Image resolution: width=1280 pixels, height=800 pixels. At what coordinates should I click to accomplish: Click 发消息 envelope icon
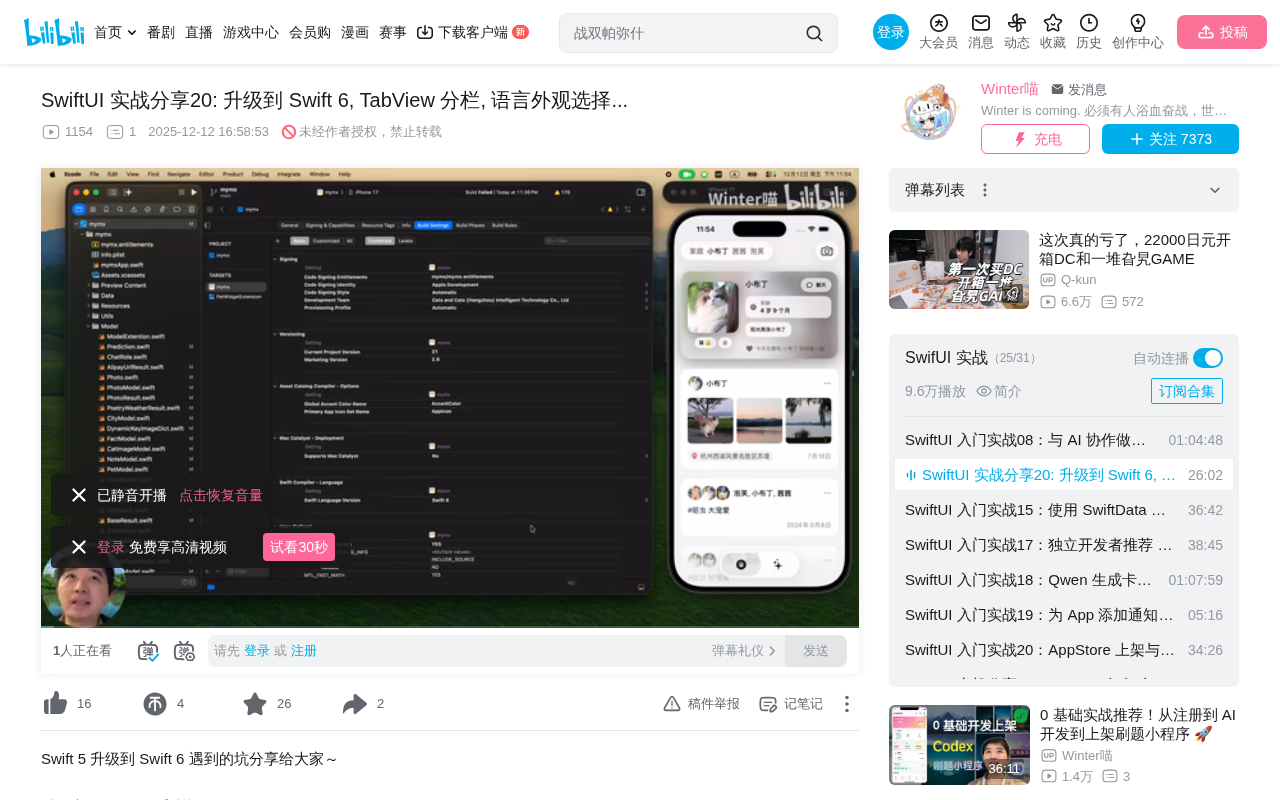pos(1058,90)
